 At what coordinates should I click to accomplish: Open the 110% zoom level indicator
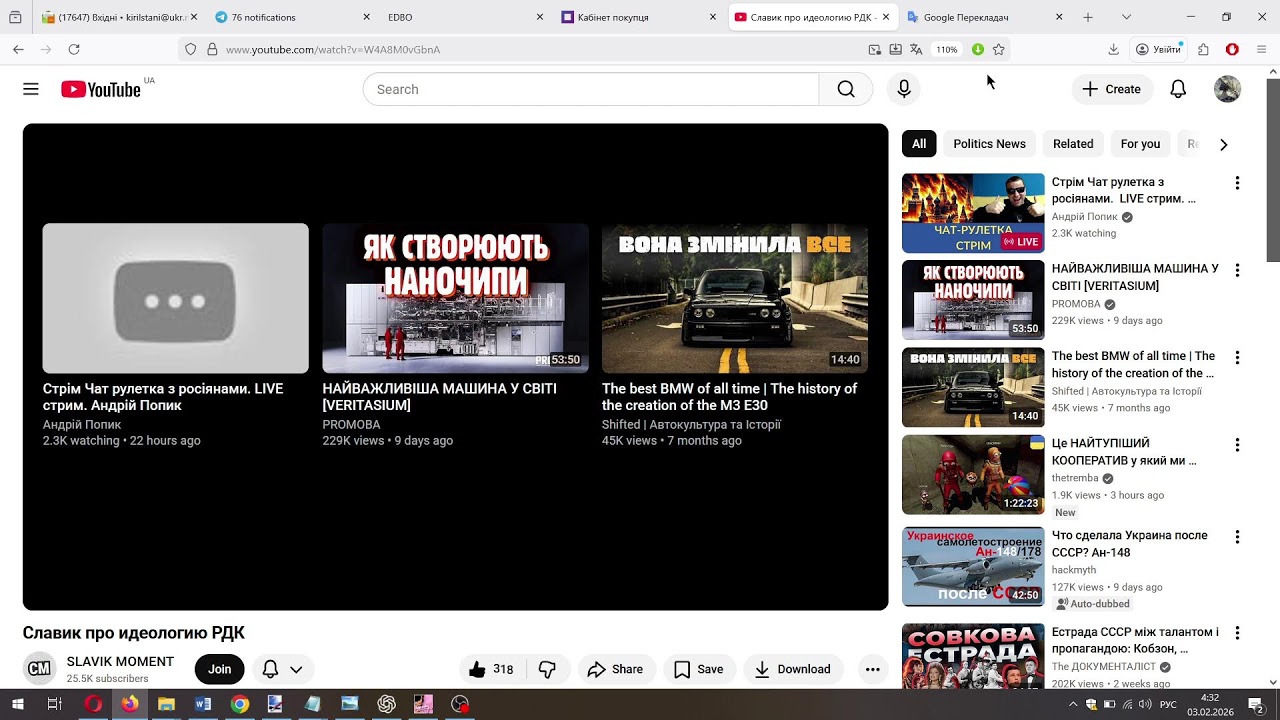(x=947, y=49)
